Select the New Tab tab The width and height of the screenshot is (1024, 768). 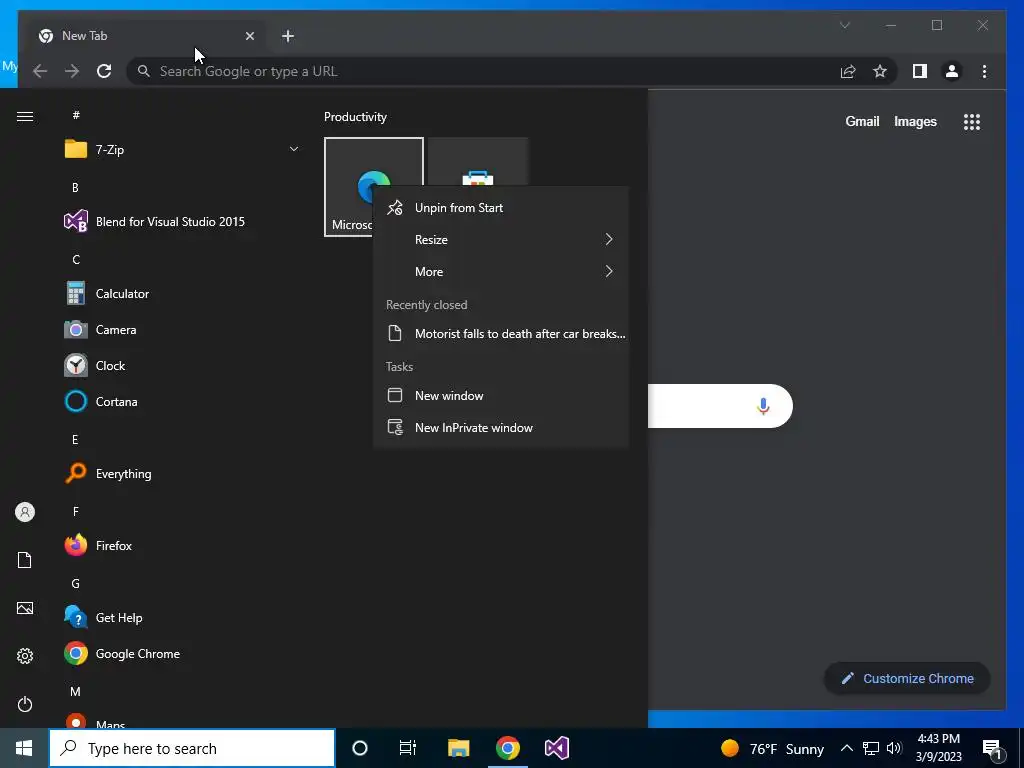(x=142, y=36)
